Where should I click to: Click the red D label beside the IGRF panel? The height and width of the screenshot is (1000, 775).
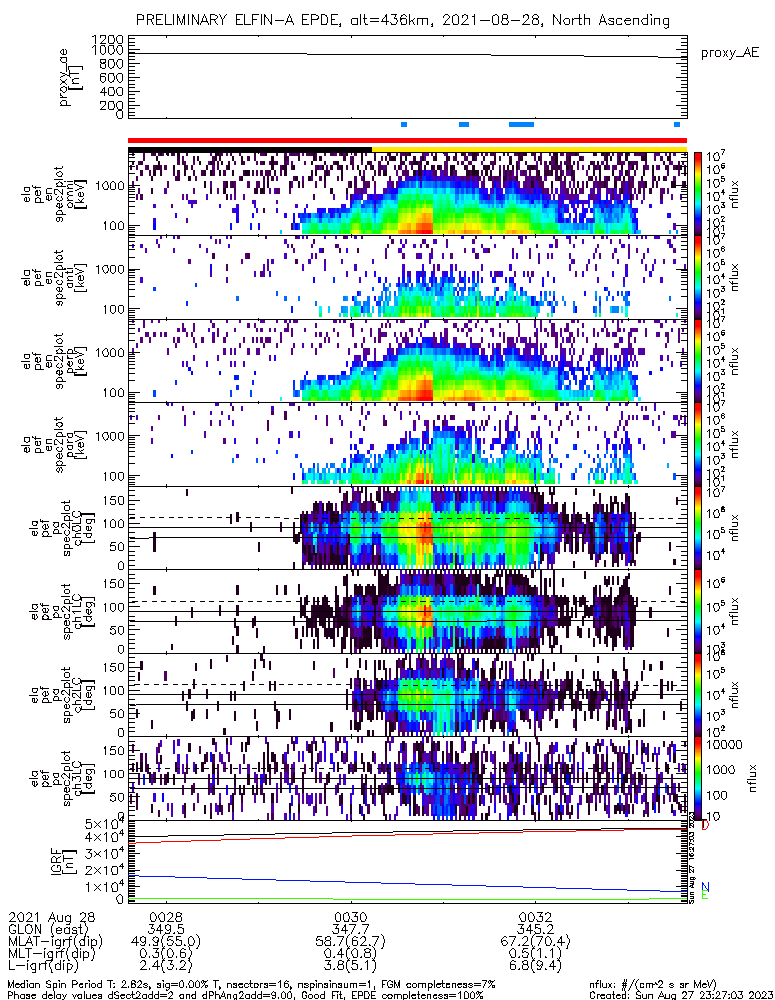[x=705, y=825]
